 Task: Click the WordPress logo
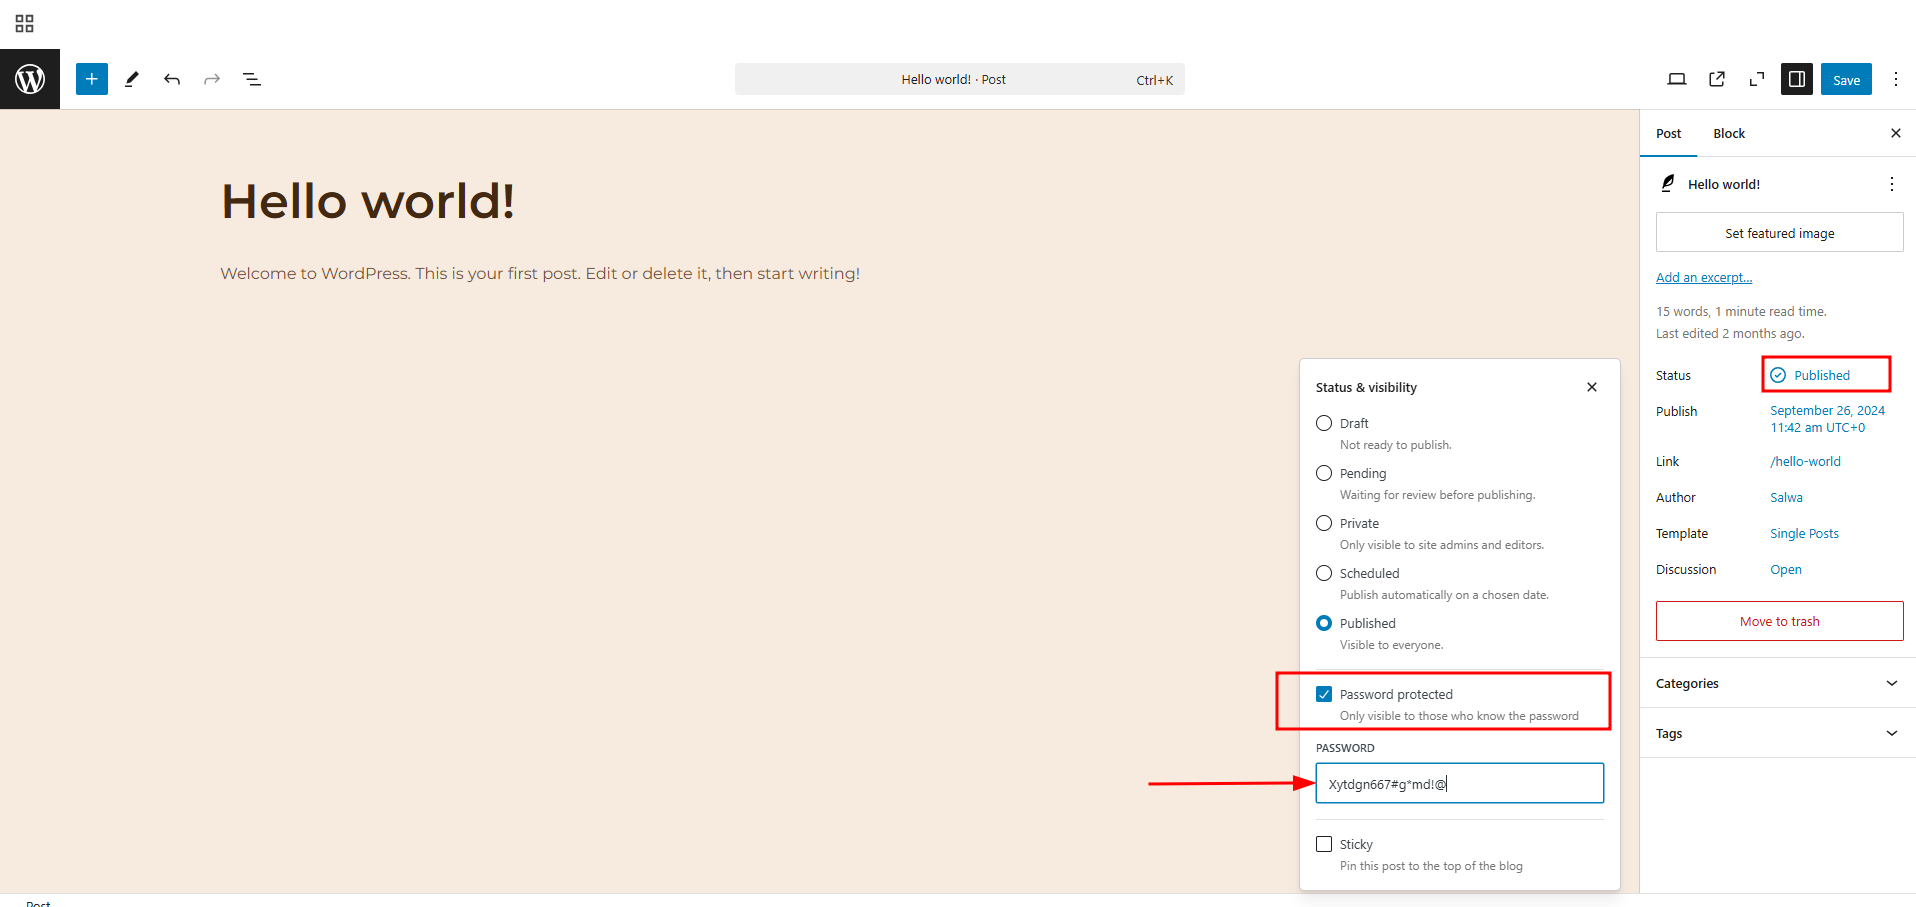29,79
